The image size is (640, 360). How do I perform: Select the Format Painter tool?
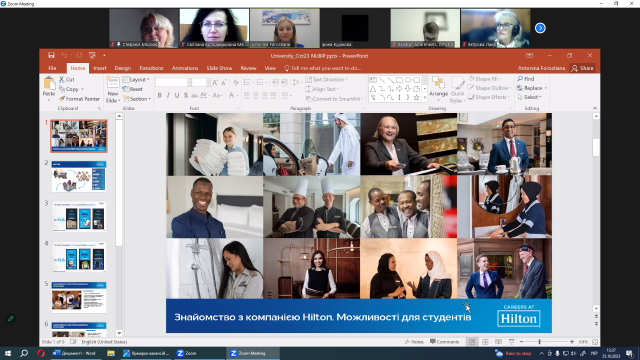point(79,99)
